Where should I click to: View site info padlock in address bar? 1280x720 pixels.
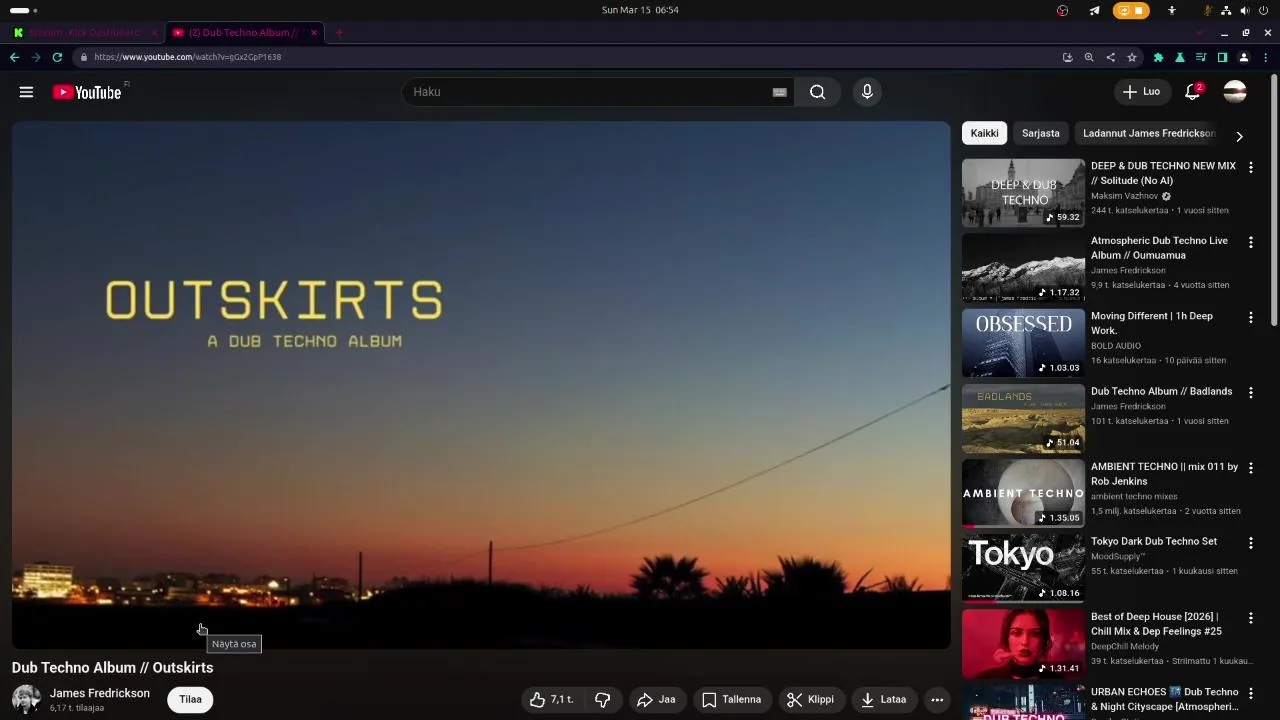pos(84,57)
